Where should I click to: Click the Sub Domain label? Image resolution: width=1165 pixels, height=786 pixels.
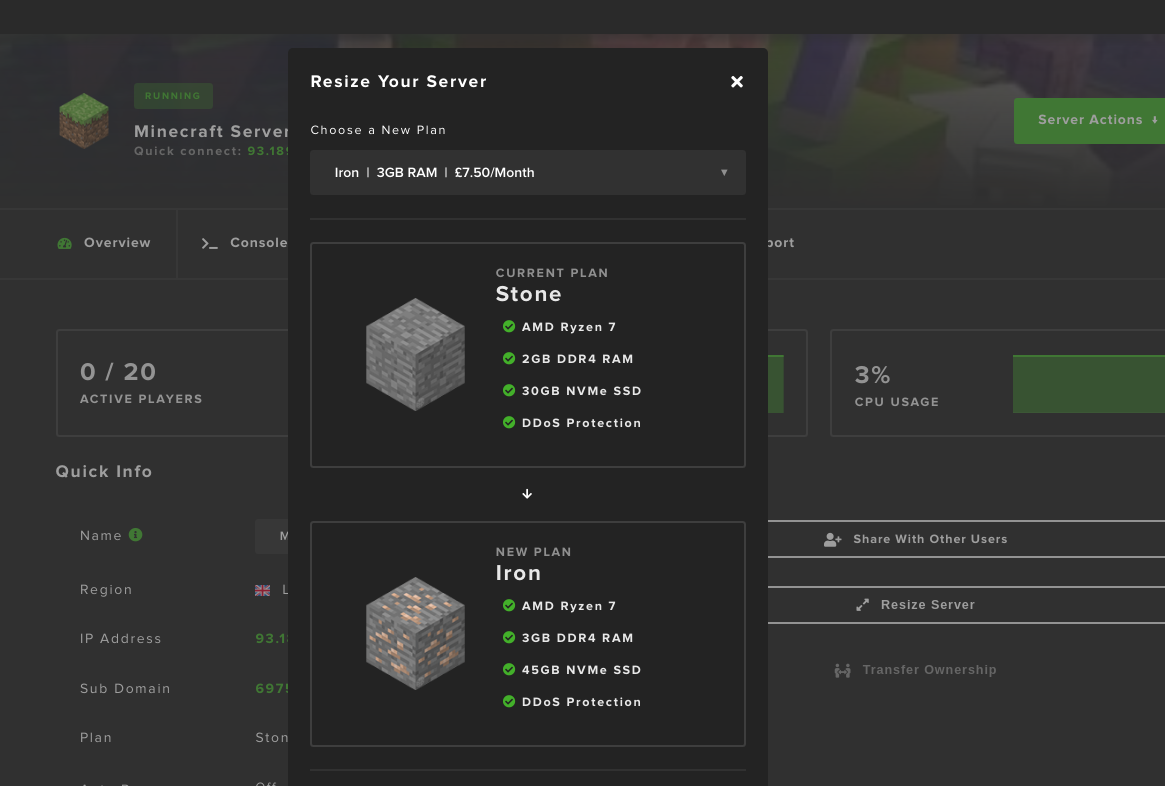(125, 689)
